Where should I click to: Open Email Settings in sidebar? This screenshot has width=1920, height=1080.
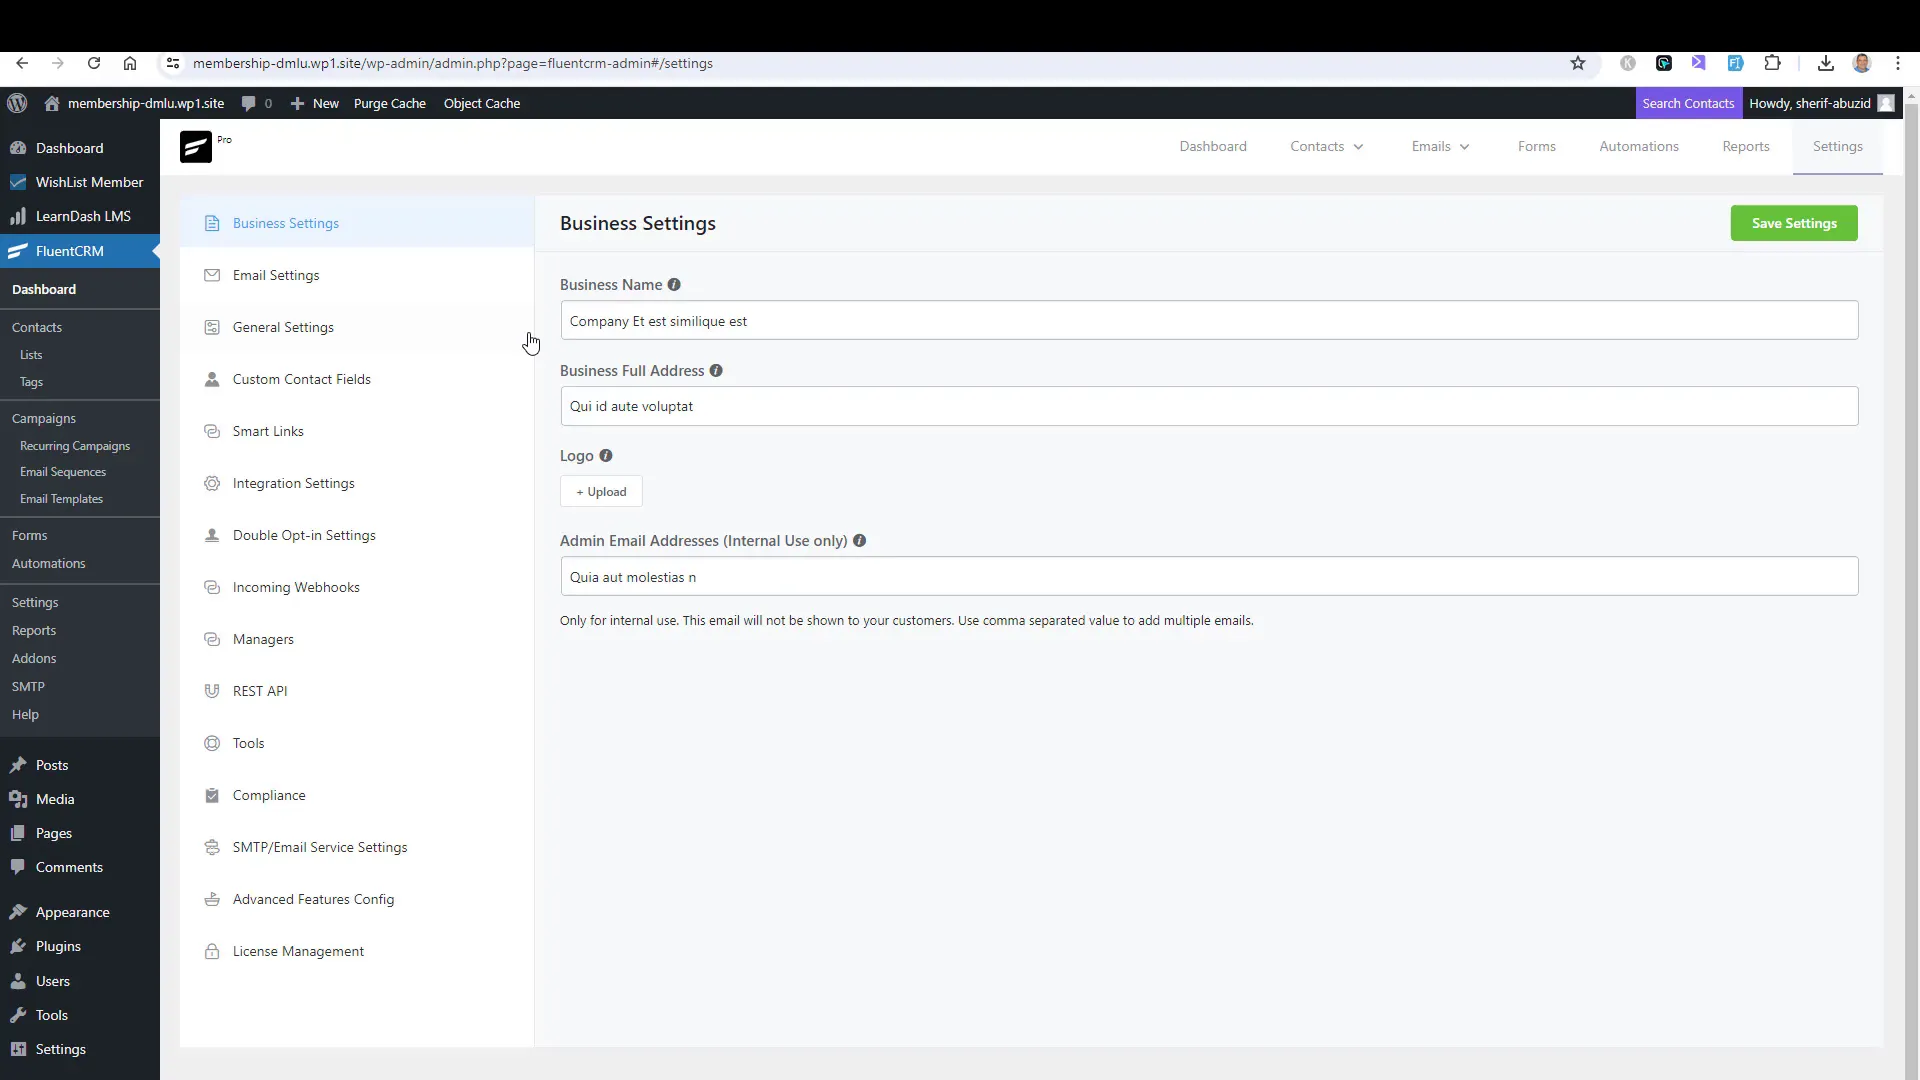276,274
